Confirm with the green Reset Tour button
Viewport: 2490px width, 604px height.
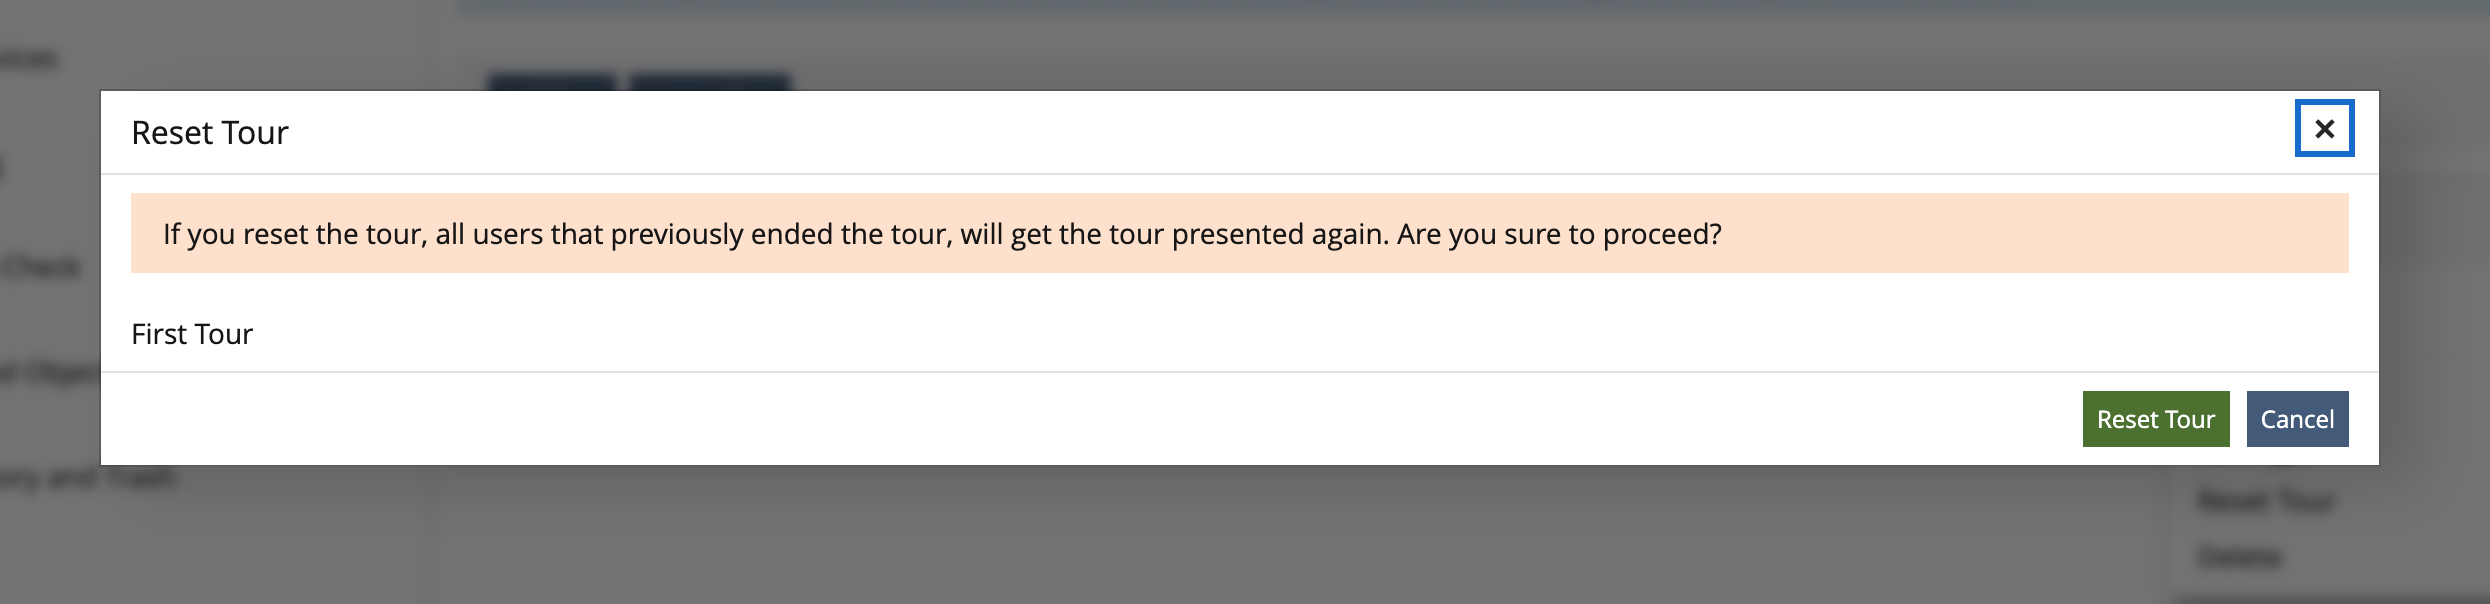[2155, 419]
